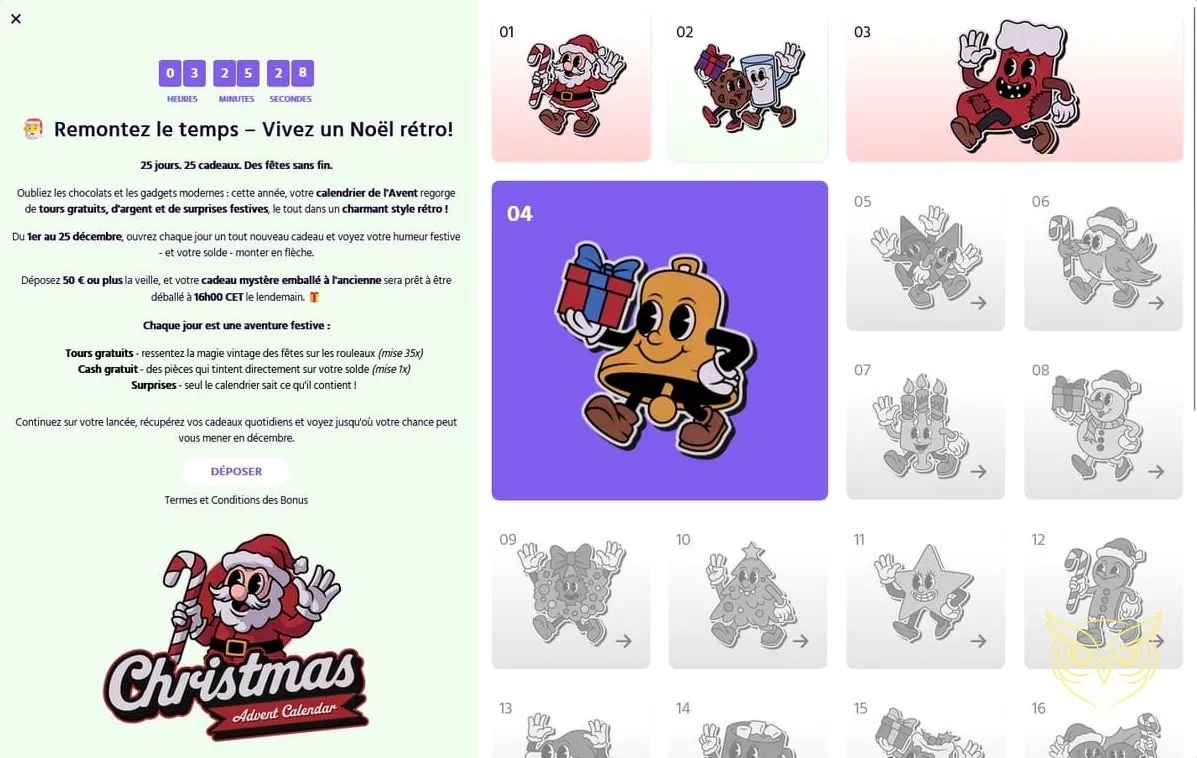
Task: Close the advent calendar overlay
Action: pyautogui.click(x=16, y=19)
